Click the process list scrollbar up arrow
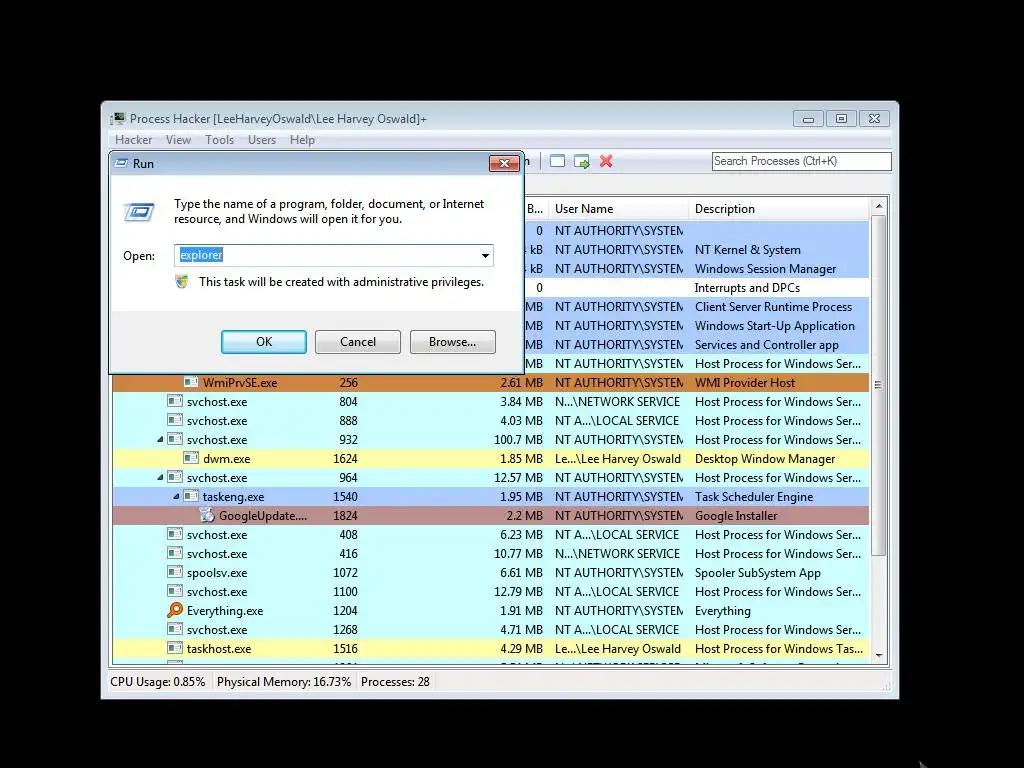 pos(879,206)
